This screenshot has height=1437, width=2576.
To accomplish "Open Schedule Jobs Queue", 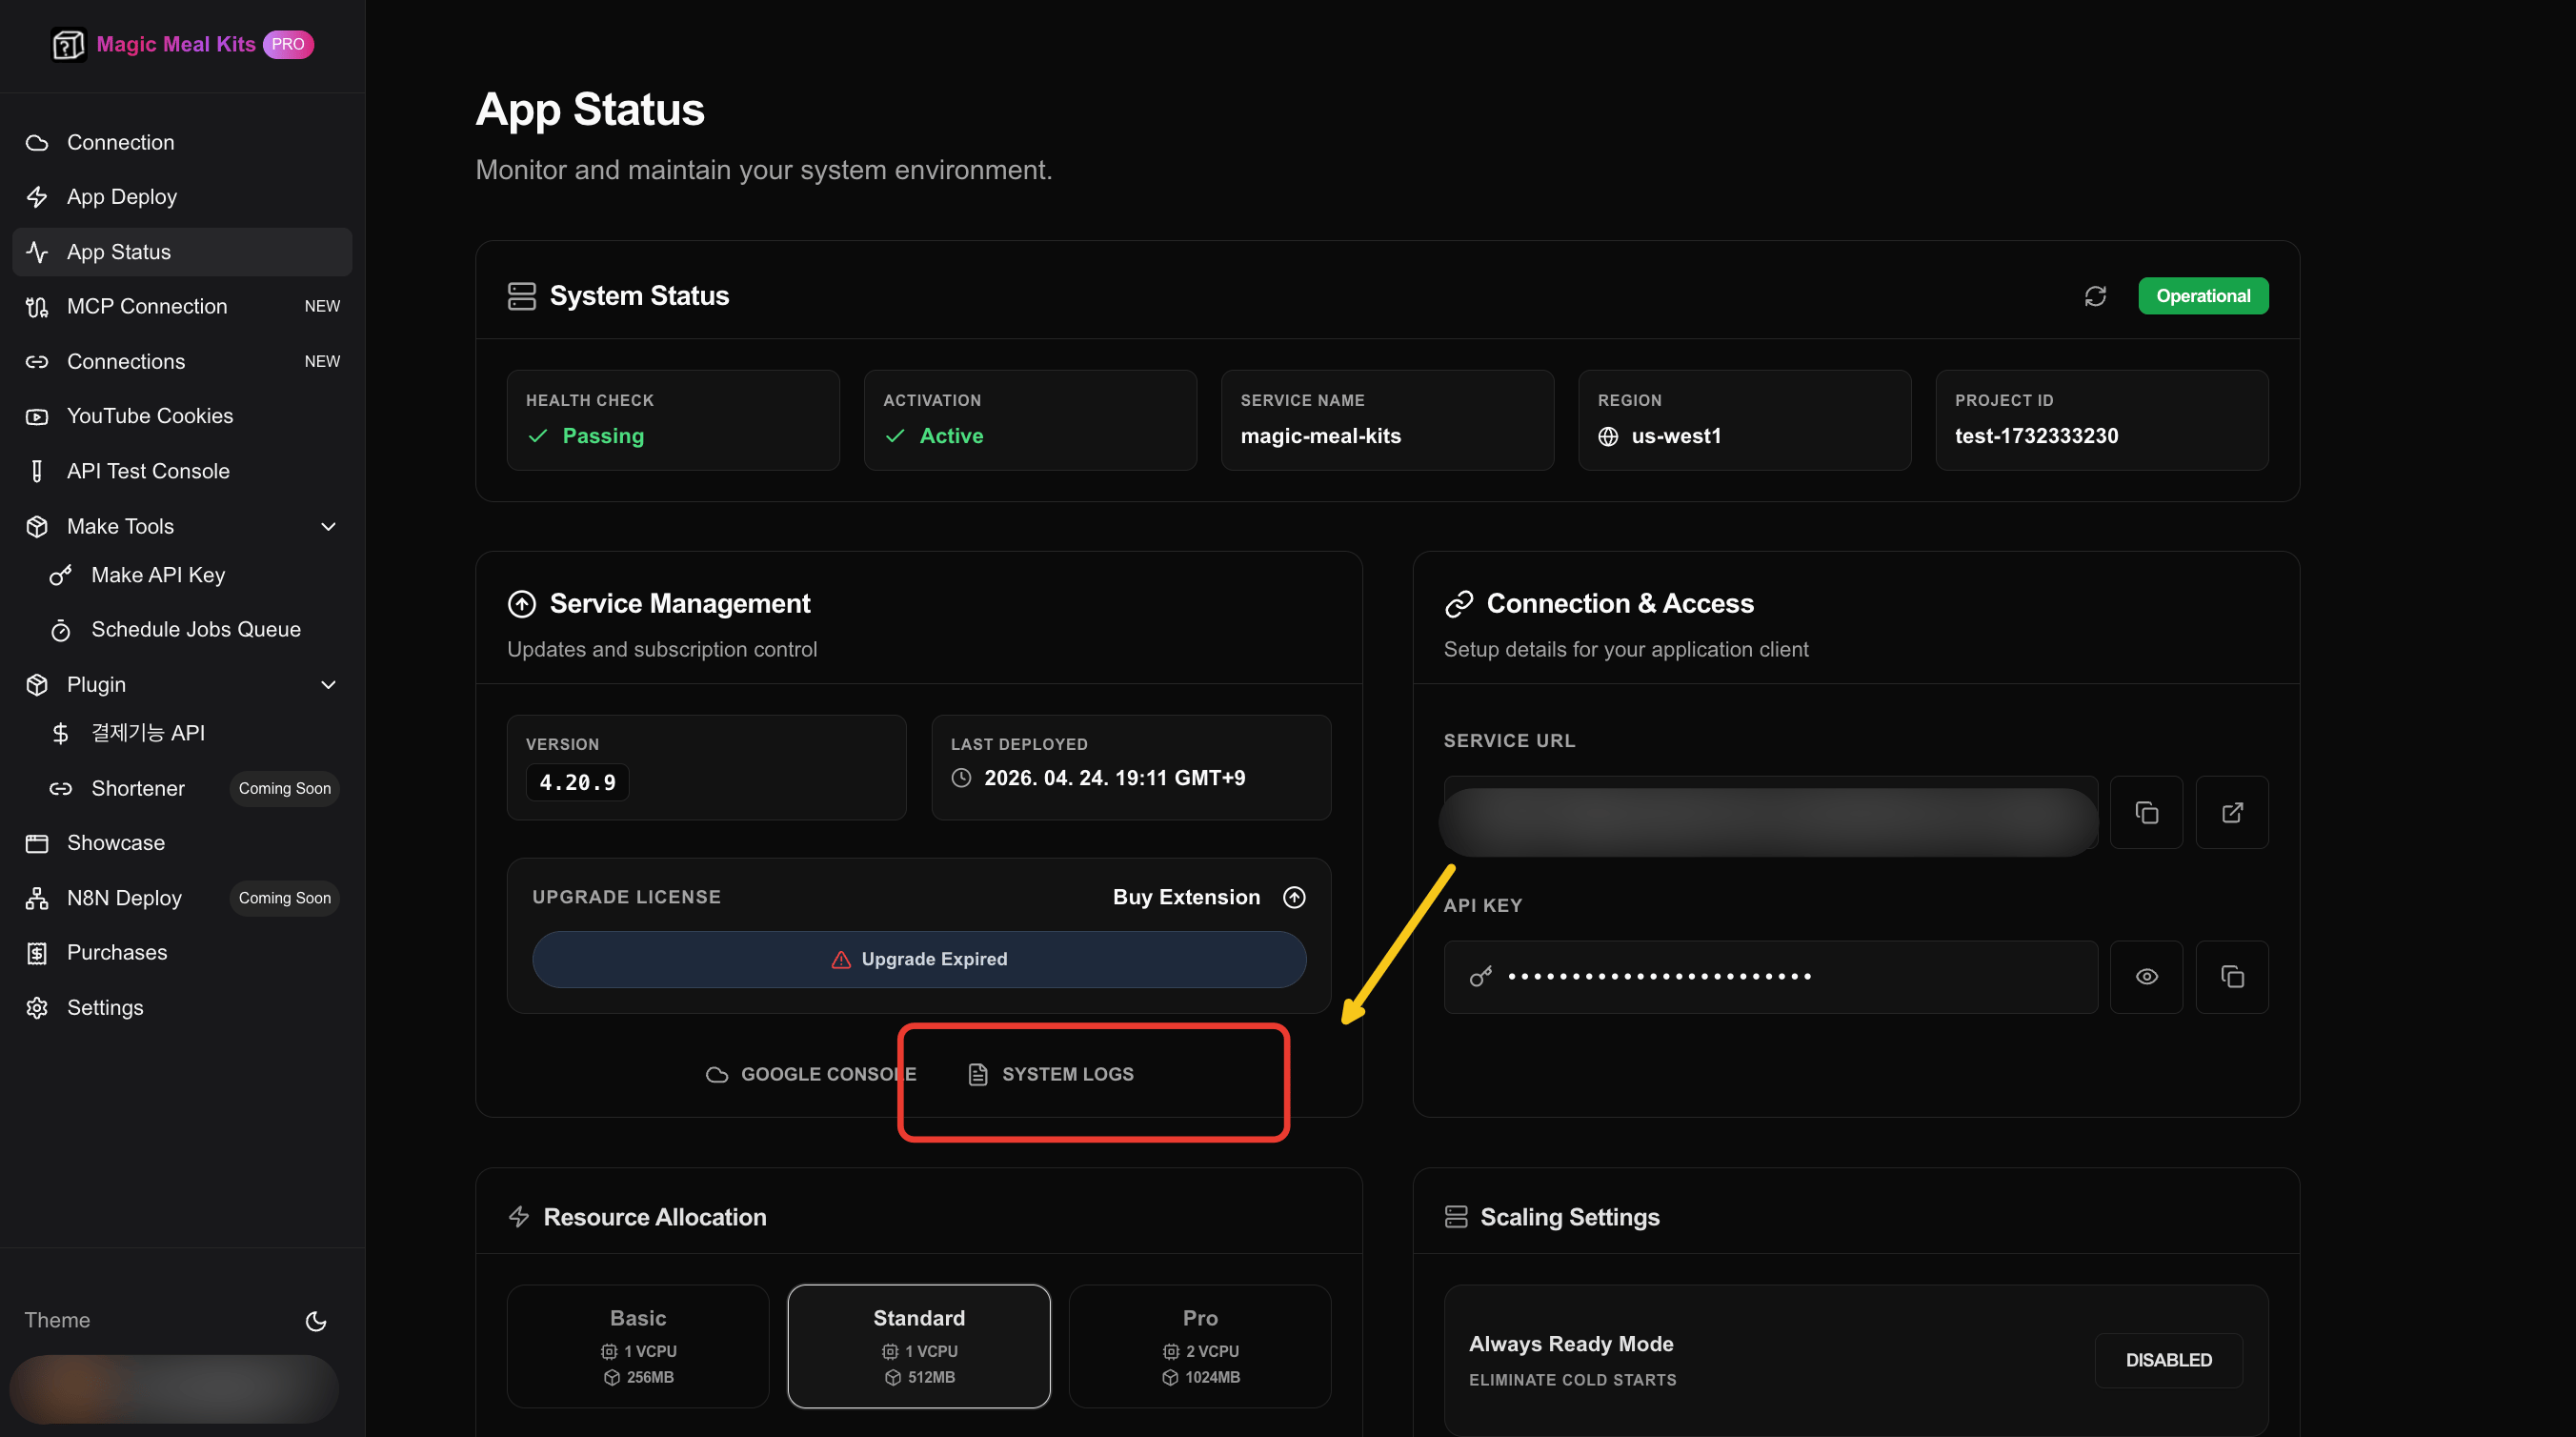I will pyautogui.click(x=194, y=629).
